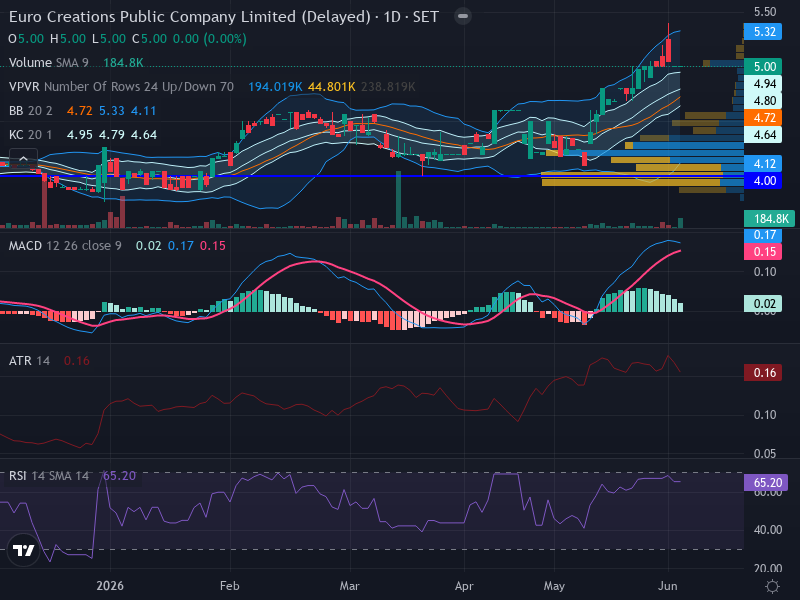Screen dimensions: 800x600
Task: Click the grey status dot beside SET
Action: click(x=463, y=16)
